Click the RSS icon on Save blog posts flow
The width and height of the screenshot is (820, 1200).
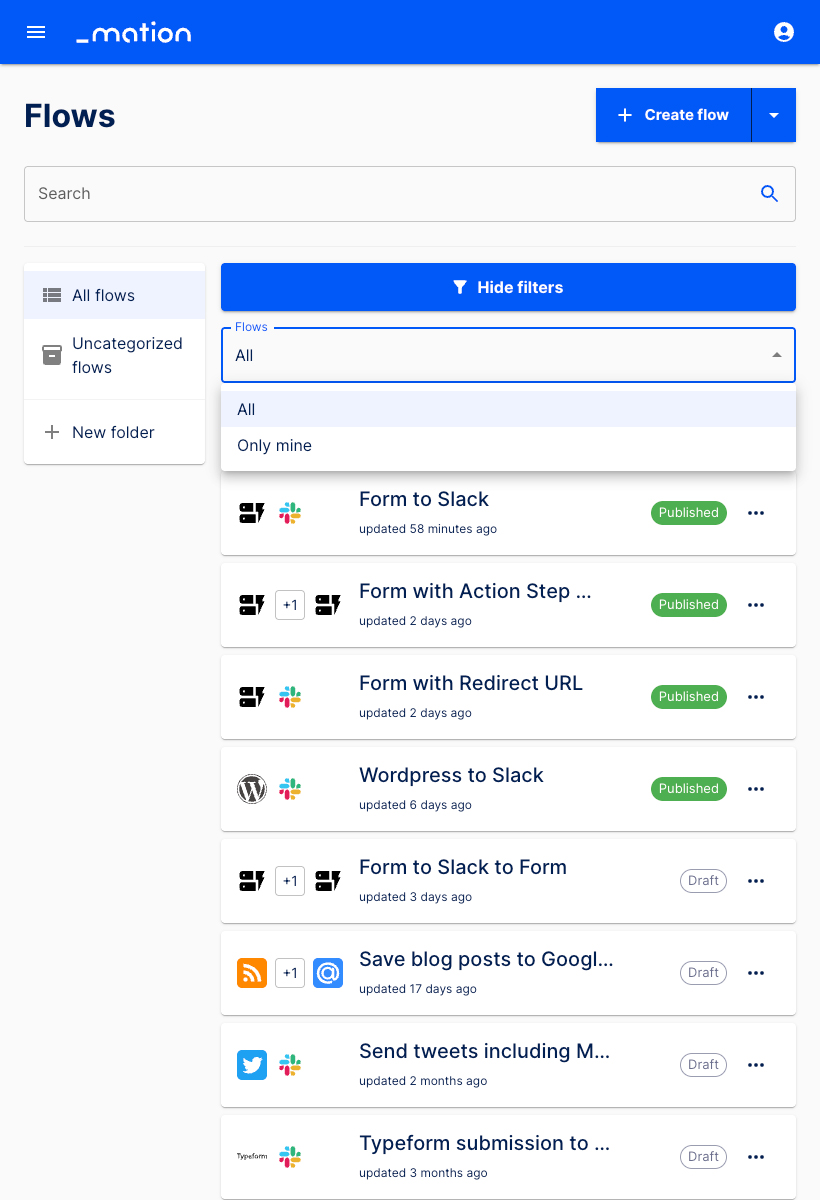(x=252, y=973)
